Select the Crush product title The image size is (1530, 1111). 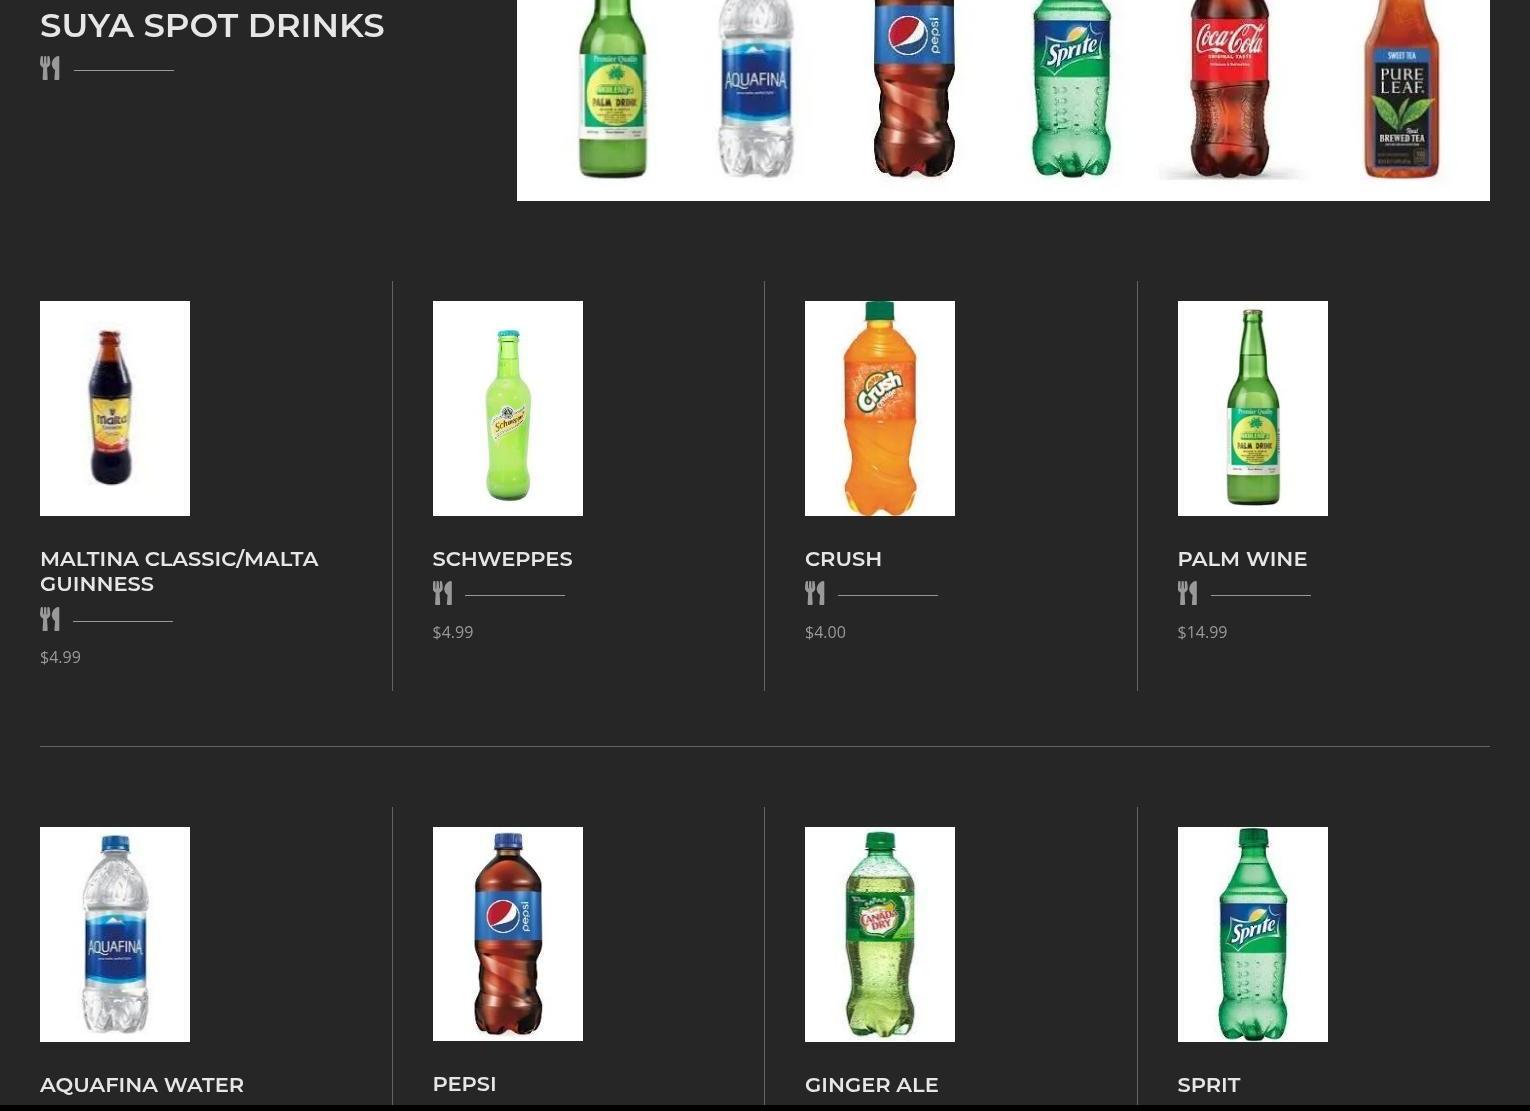(843, 559)
